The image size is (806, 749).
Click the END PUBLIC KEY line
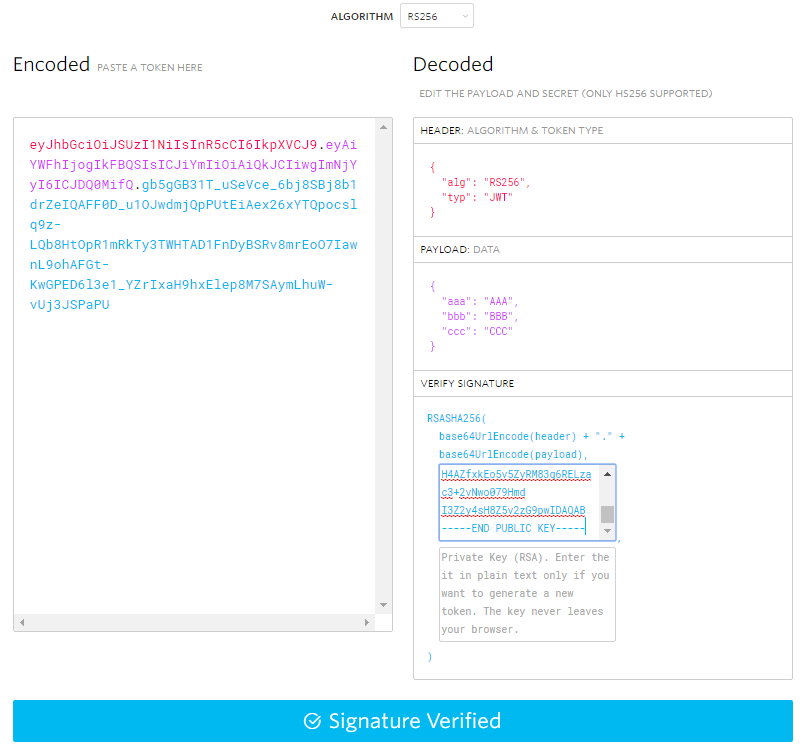(x=513, y=528)
